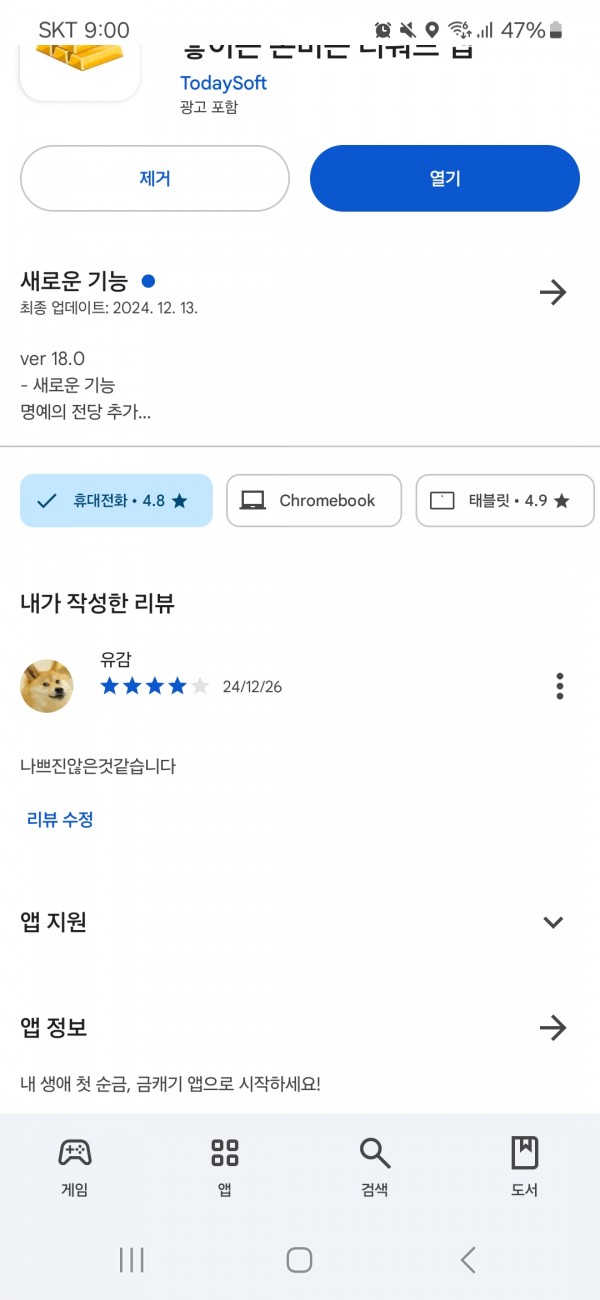600x1300 pixels.
Task: Tap the Android back navigation icon
Action: [468, 1260]
